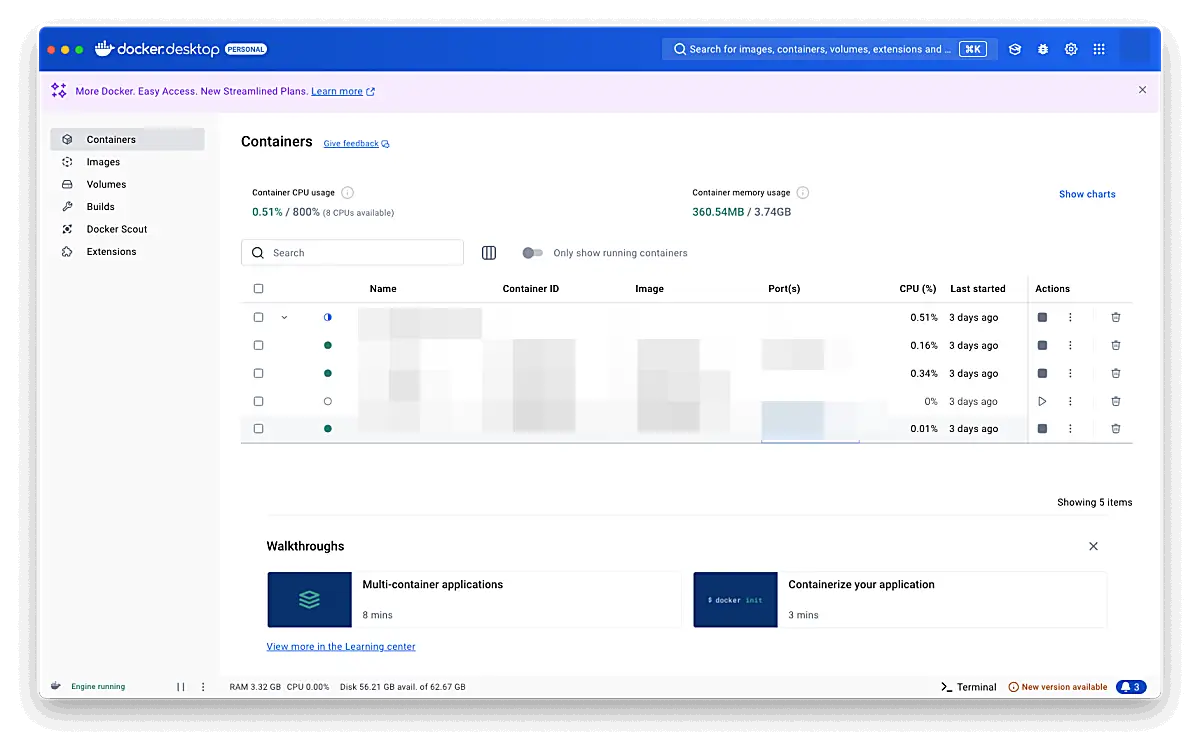Sort by the Last started column header
Viewport: 1200px width, 750px height.
click(978, 289)
